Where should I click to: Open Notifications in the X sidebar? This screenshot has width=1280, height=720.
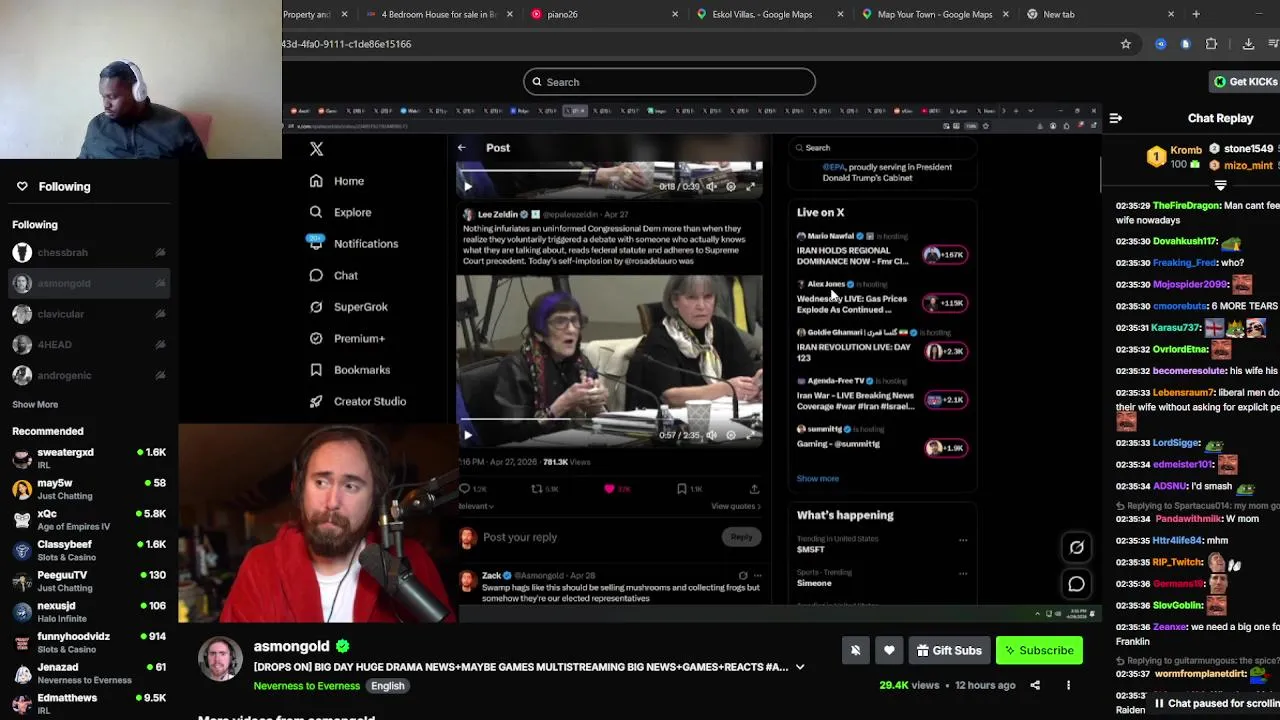tap(353, 243)
